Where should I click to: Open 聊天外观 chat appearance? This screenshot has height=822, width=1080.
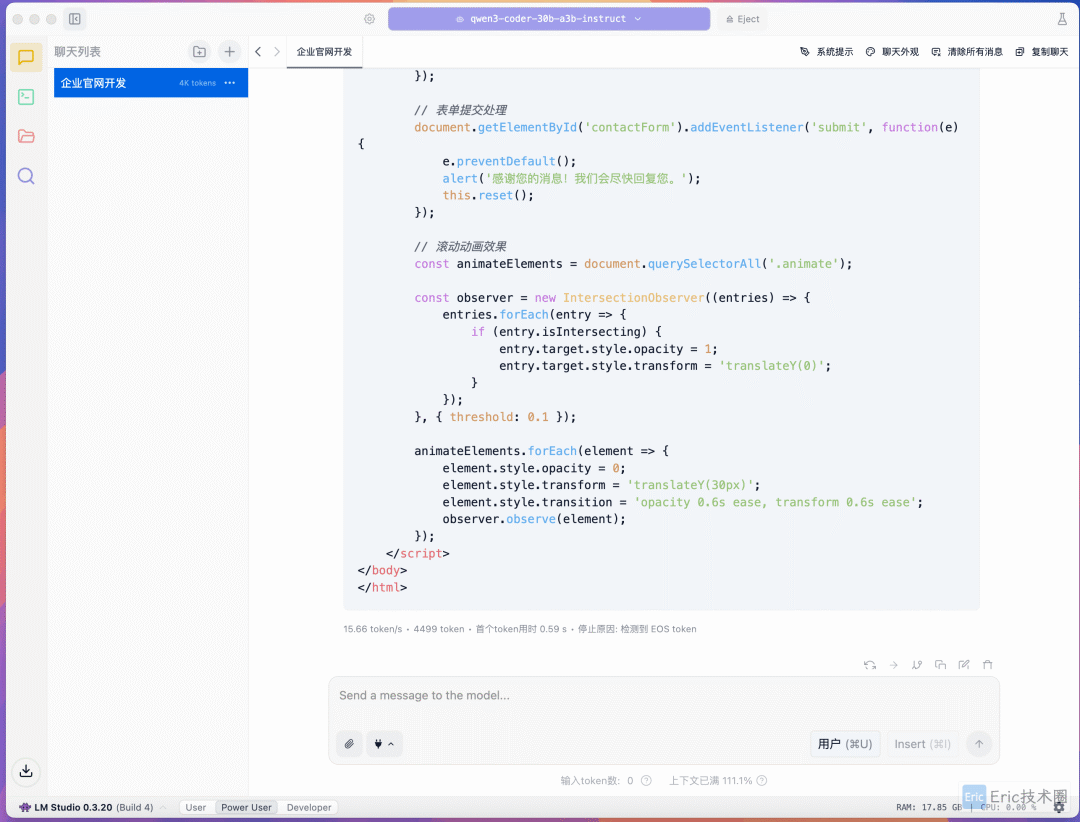(x=892, y=52)
